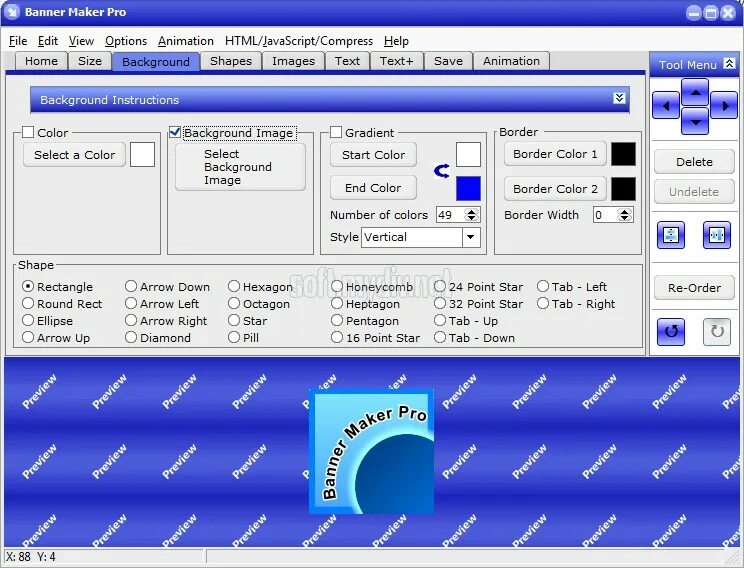This screenshot has width=744, height=568.
Task: Switch to the Animation tab
Action: point(512,61)
